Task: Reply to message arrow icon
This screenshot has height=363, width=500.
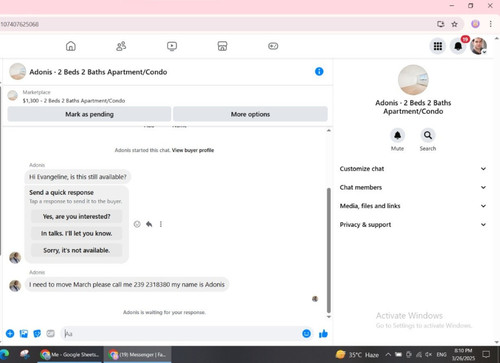Action: [x=149, y=224]
